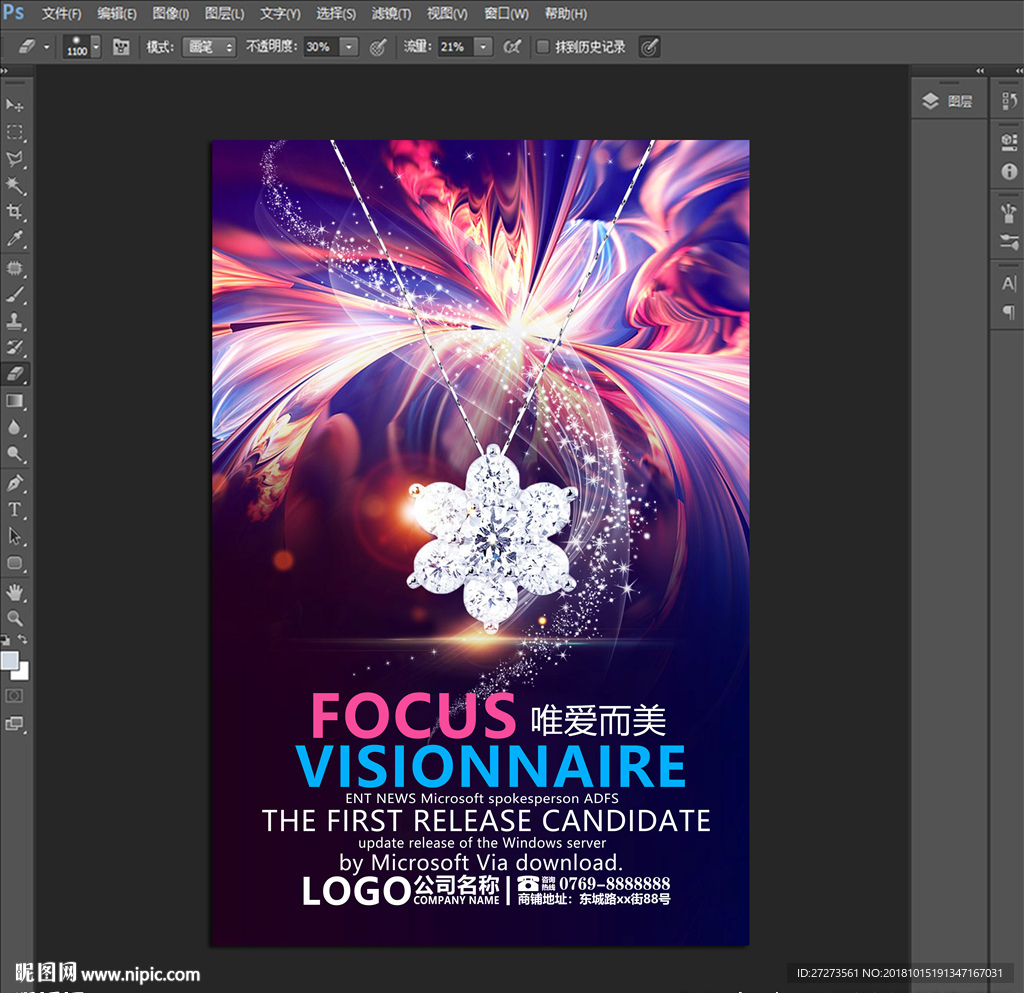This screenshot has height=993, width=1024.
Task: Open the Brush Presets panel icon
Action: 1009,242
